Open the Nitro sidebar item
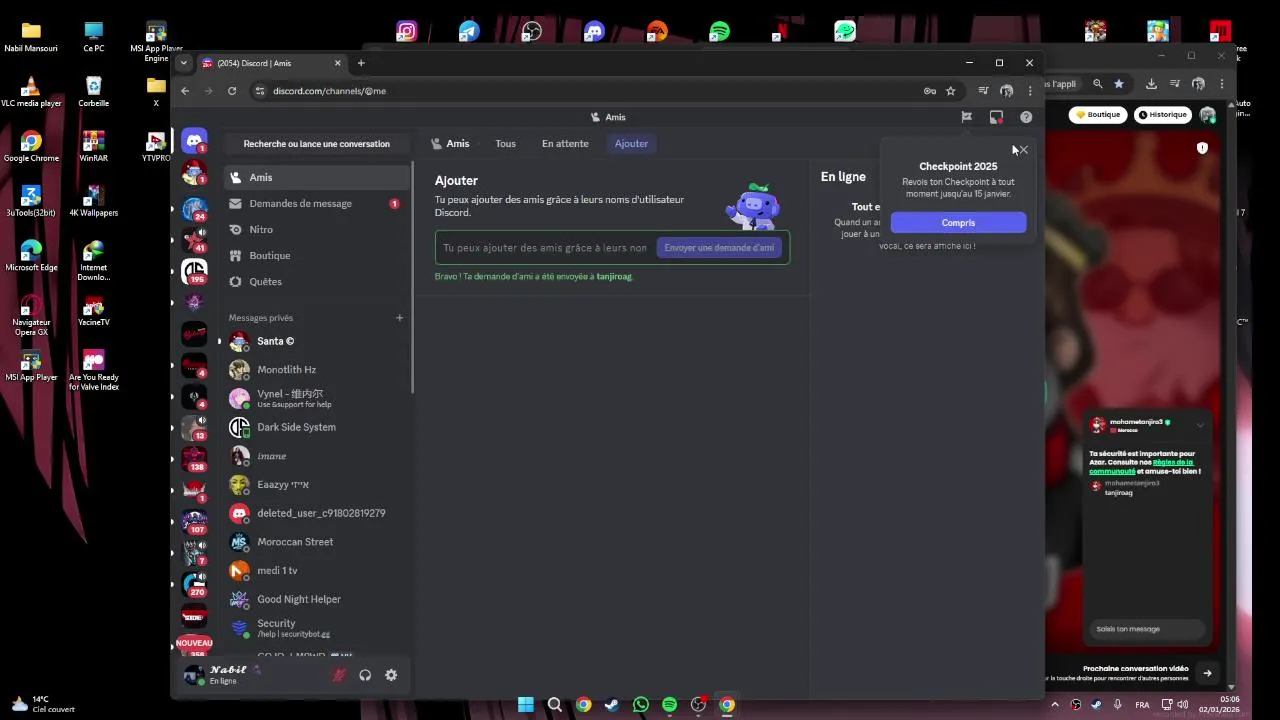1280x720 pixels. coord(316,230)
